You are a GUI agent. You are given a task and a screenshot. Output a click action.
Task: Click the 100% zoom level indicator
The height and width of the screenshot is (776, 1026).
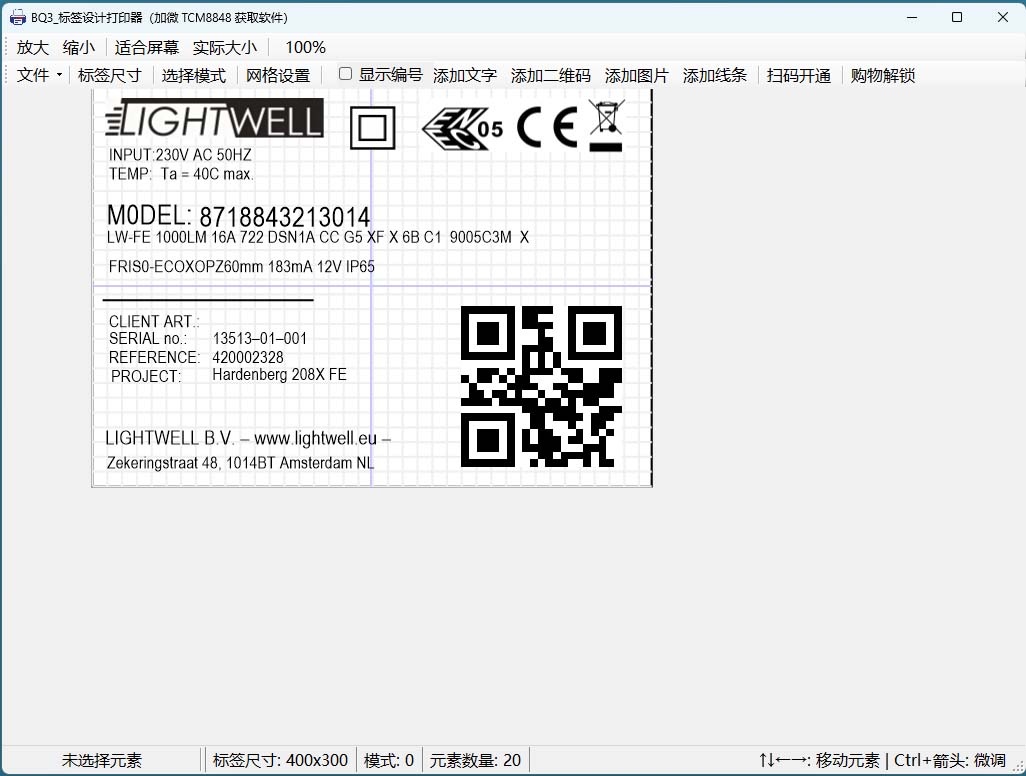pyautogui.click(x=305, y=48)
